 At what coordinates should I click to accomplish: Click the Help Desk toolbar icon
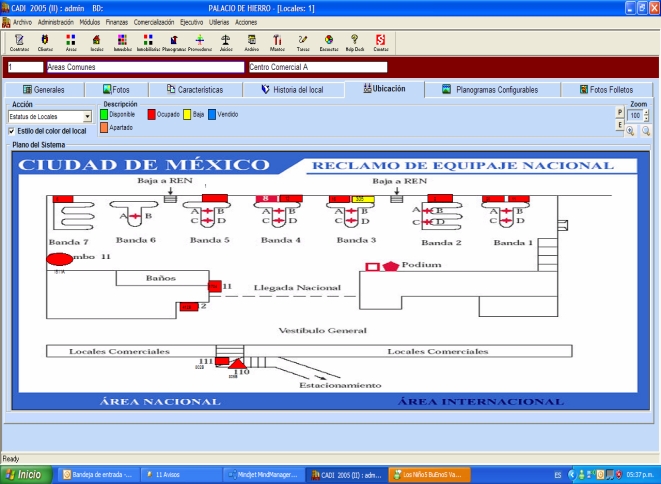(x=354, y=41)
